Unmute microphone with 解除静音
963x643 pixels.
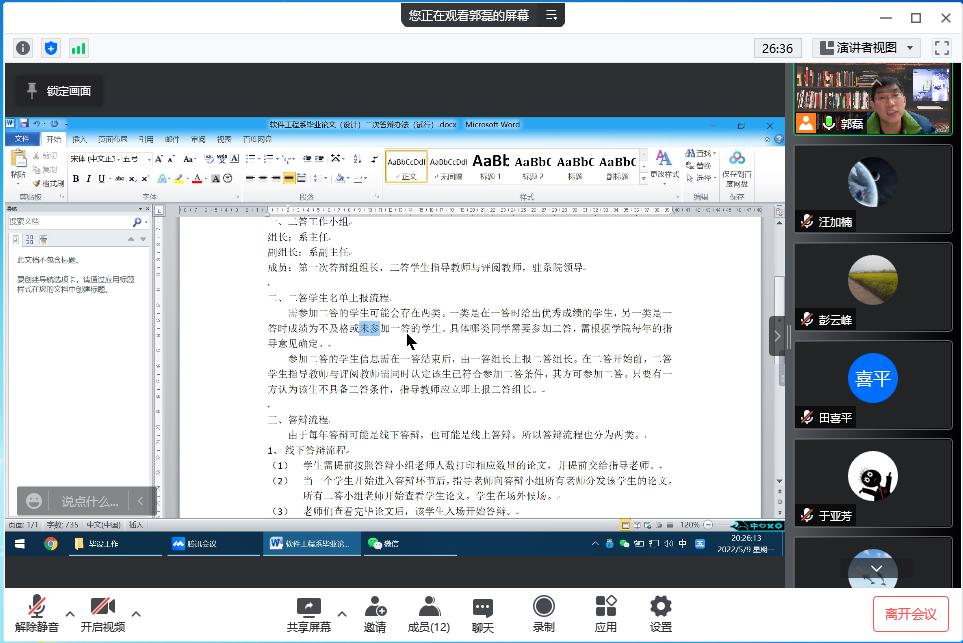[37, 614]
